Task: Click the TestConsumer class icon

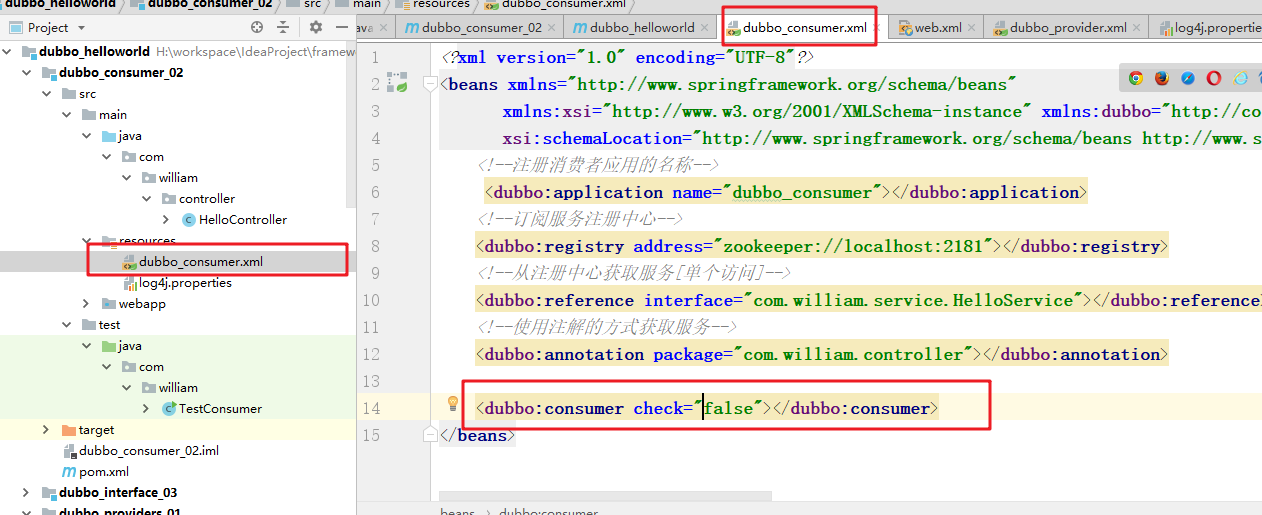Action: tap(168, 409)
